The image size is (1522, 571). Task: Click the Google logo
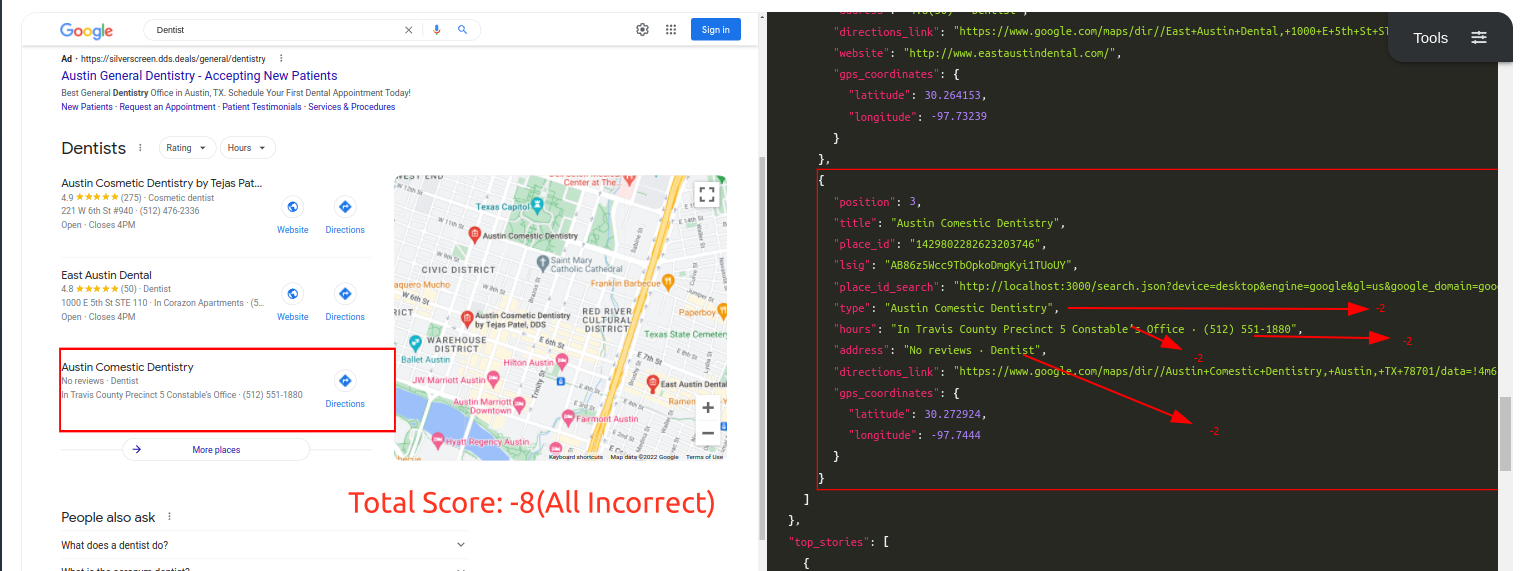pyautogui.click(x=86, y=31)
